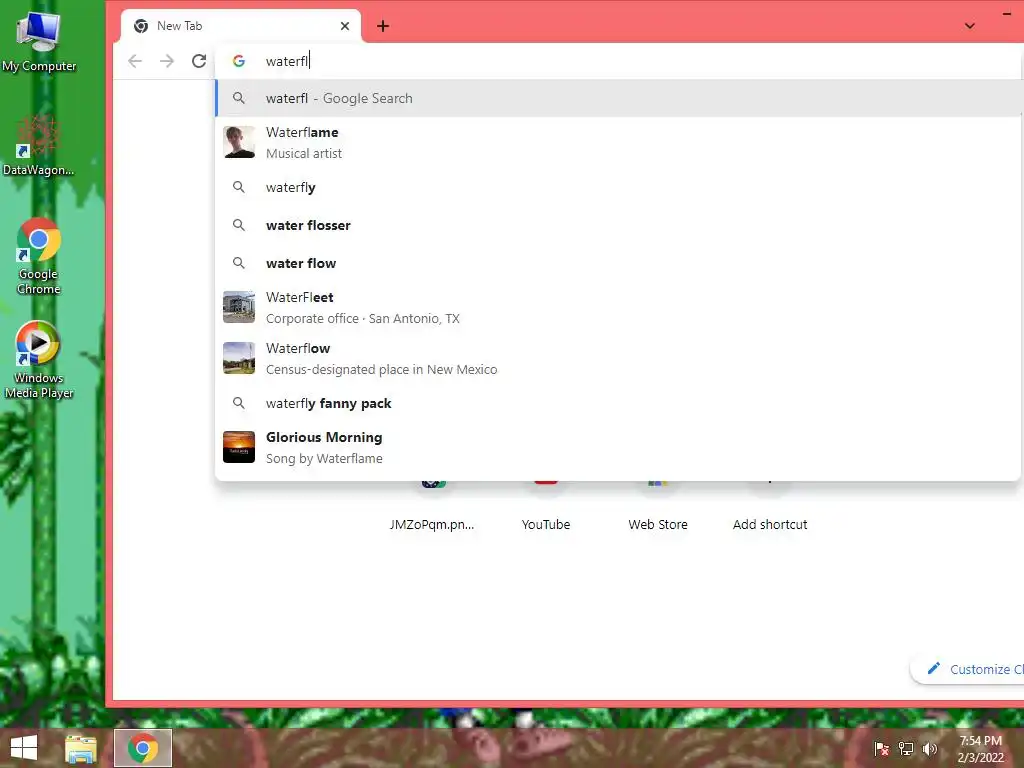
Task: Open Windows Media Player desktop shortcut
Action: (x=39, y=360)
